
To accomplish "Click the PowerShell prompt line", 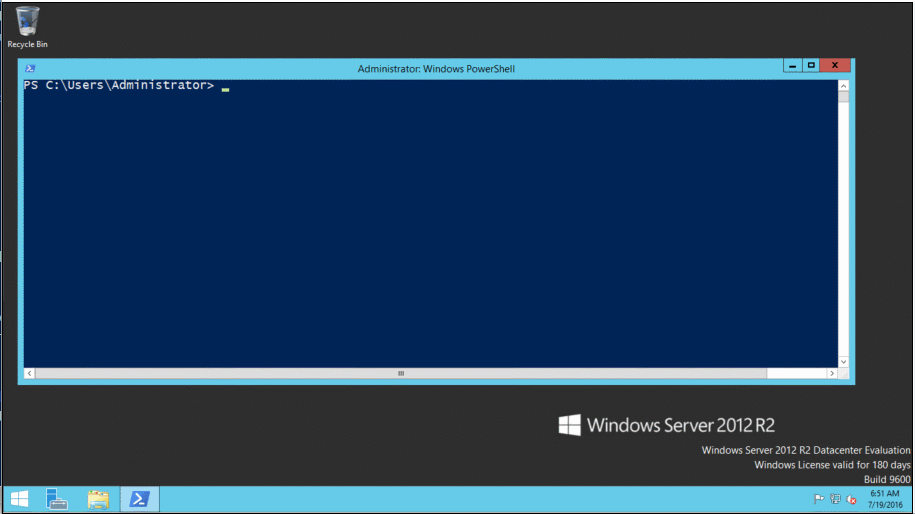I will point(127,86).
